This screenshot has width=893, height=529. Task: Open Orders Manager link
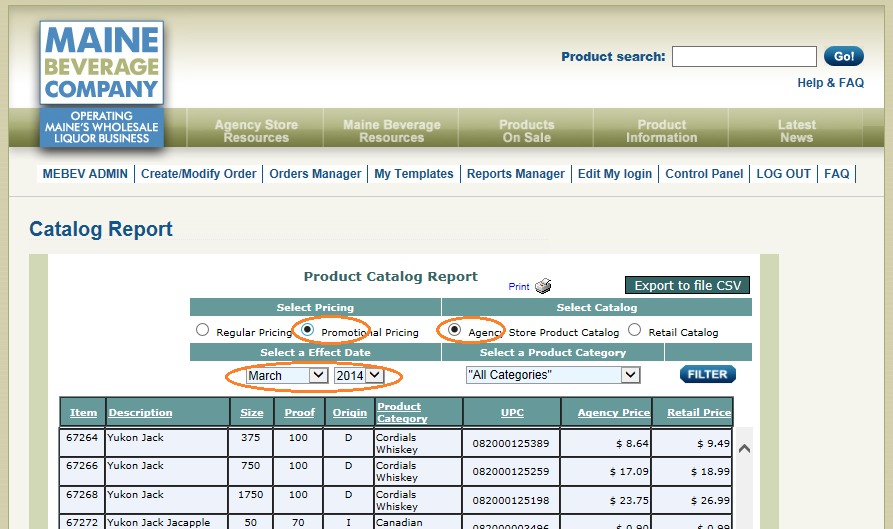pos(315,174)
